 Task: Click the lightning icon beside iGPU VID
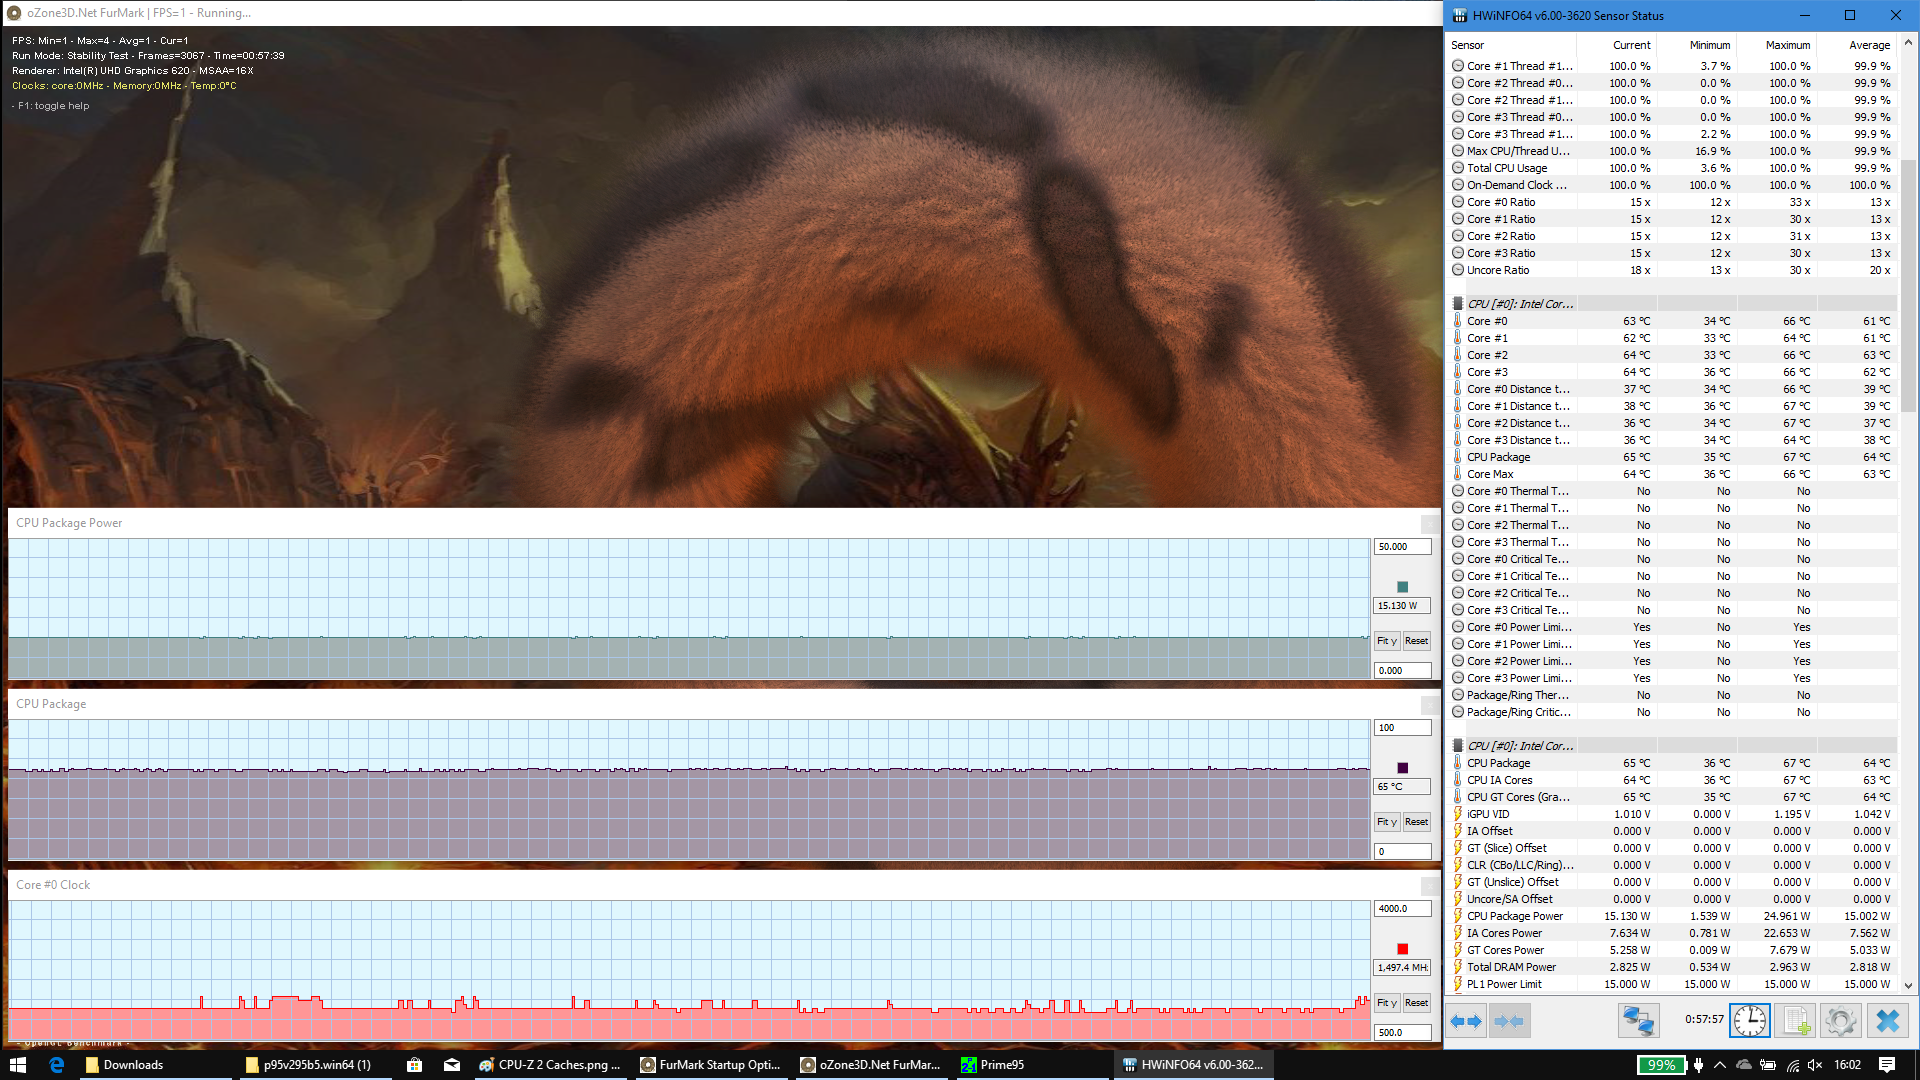tap(1458, 814)
